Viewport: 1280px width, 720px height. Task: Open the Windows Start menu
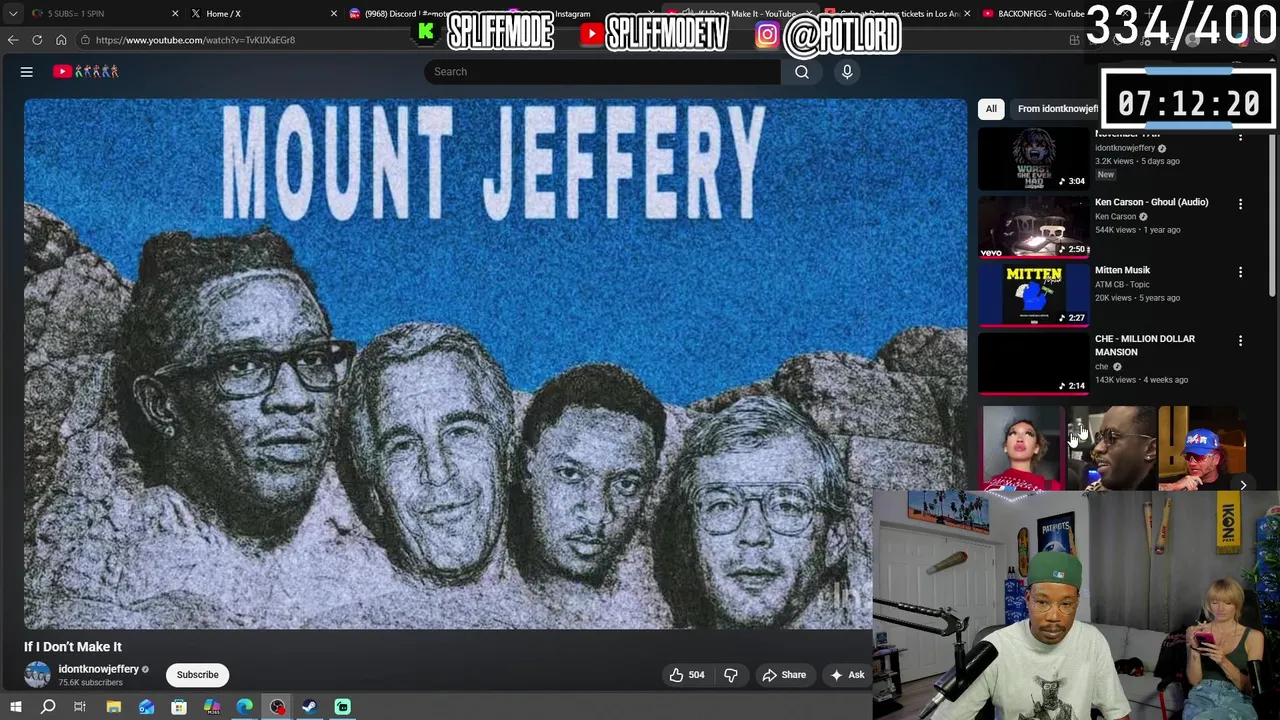pyautogui.click(x=15, y=707)
